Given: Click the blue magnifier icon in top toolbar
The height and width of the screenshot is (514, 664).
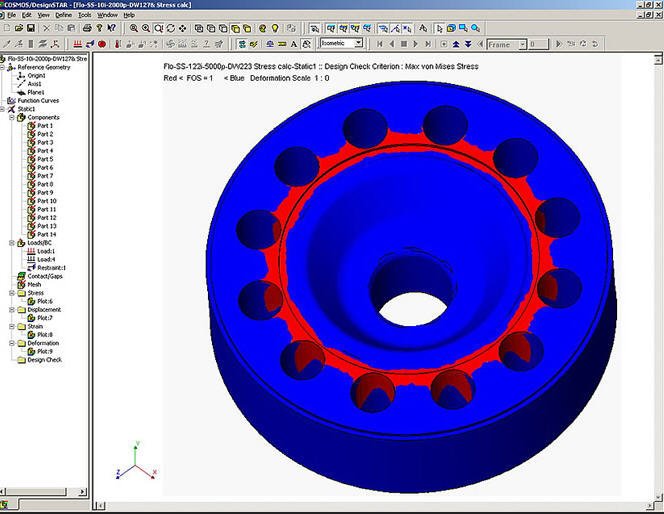Looking at the screenshot, I should coord(476,28).
